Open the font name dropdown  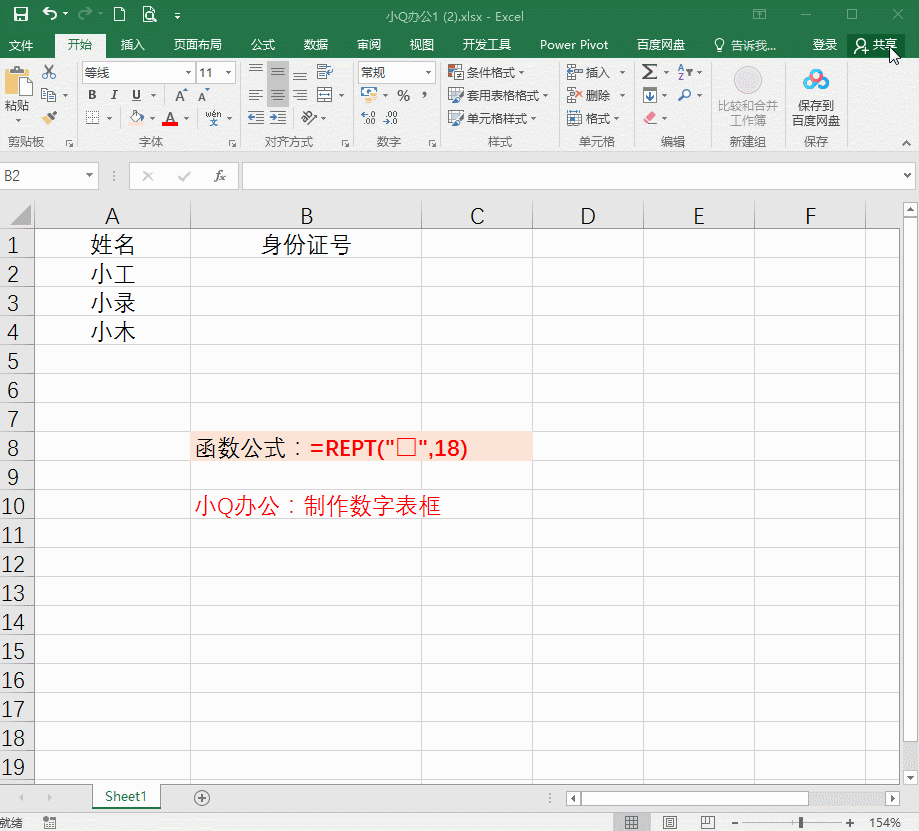pyautogui.click(x=188, y=73)
